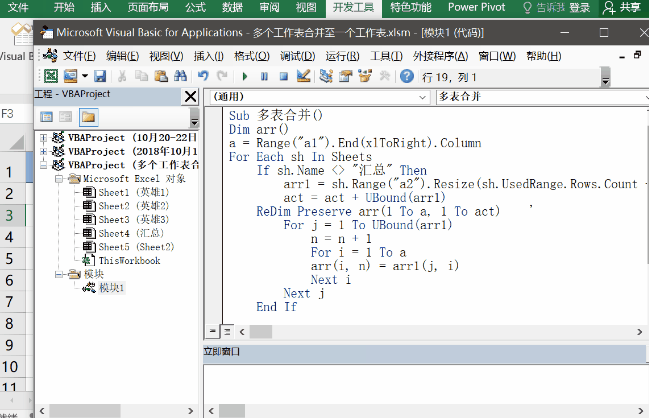Screen dimensions: 649x418
Task: Open the 外接程序(A) menu
Action: tap(440, 56)
